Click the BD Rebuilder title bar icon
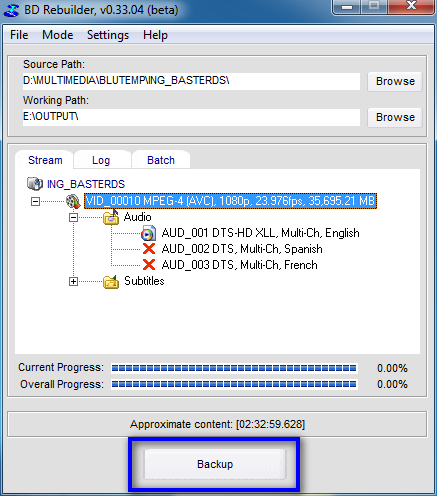Viewport: 437px width, 496px height. [x=11, y=10]
